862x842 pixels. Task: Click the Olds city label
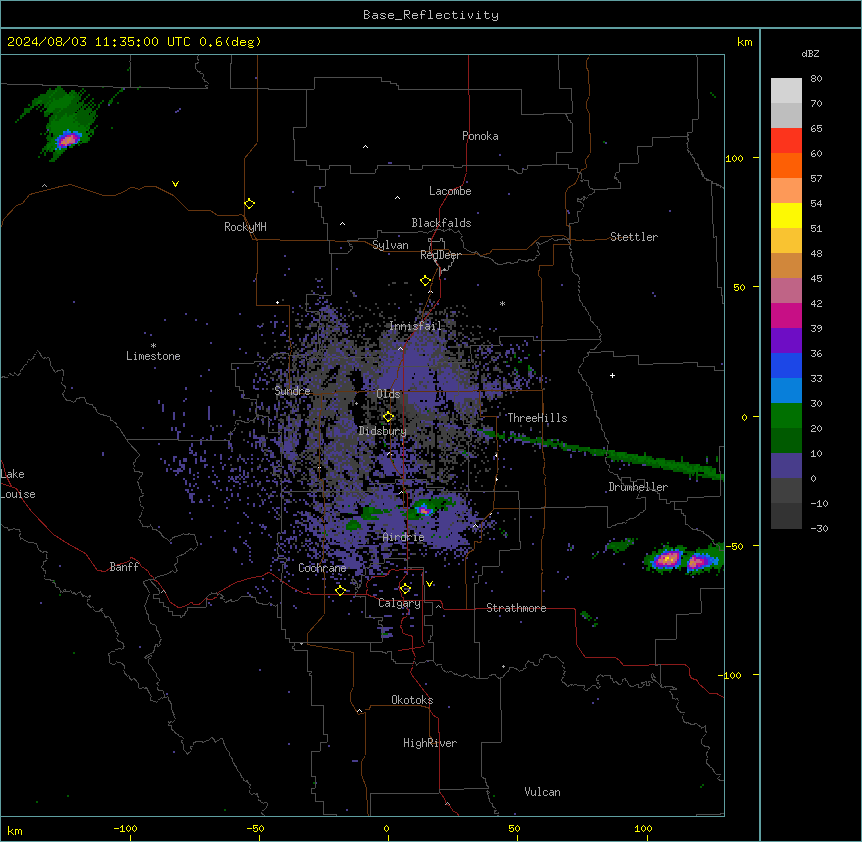coord(388,394)
